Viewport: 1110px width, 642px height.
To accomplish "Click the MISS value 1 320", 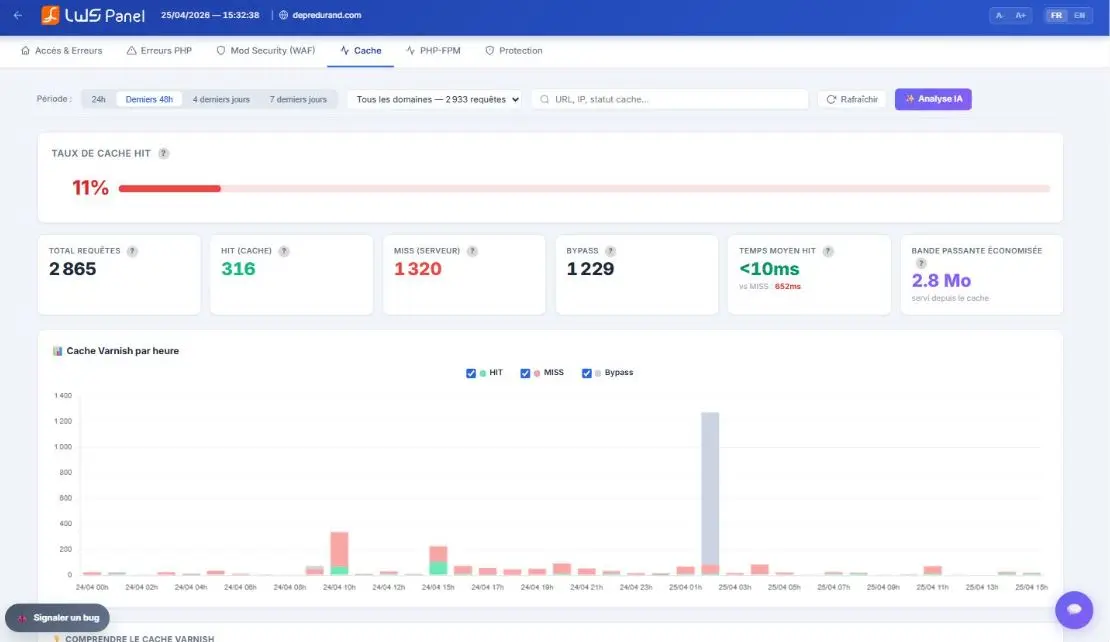I will [x=418, y=269].
